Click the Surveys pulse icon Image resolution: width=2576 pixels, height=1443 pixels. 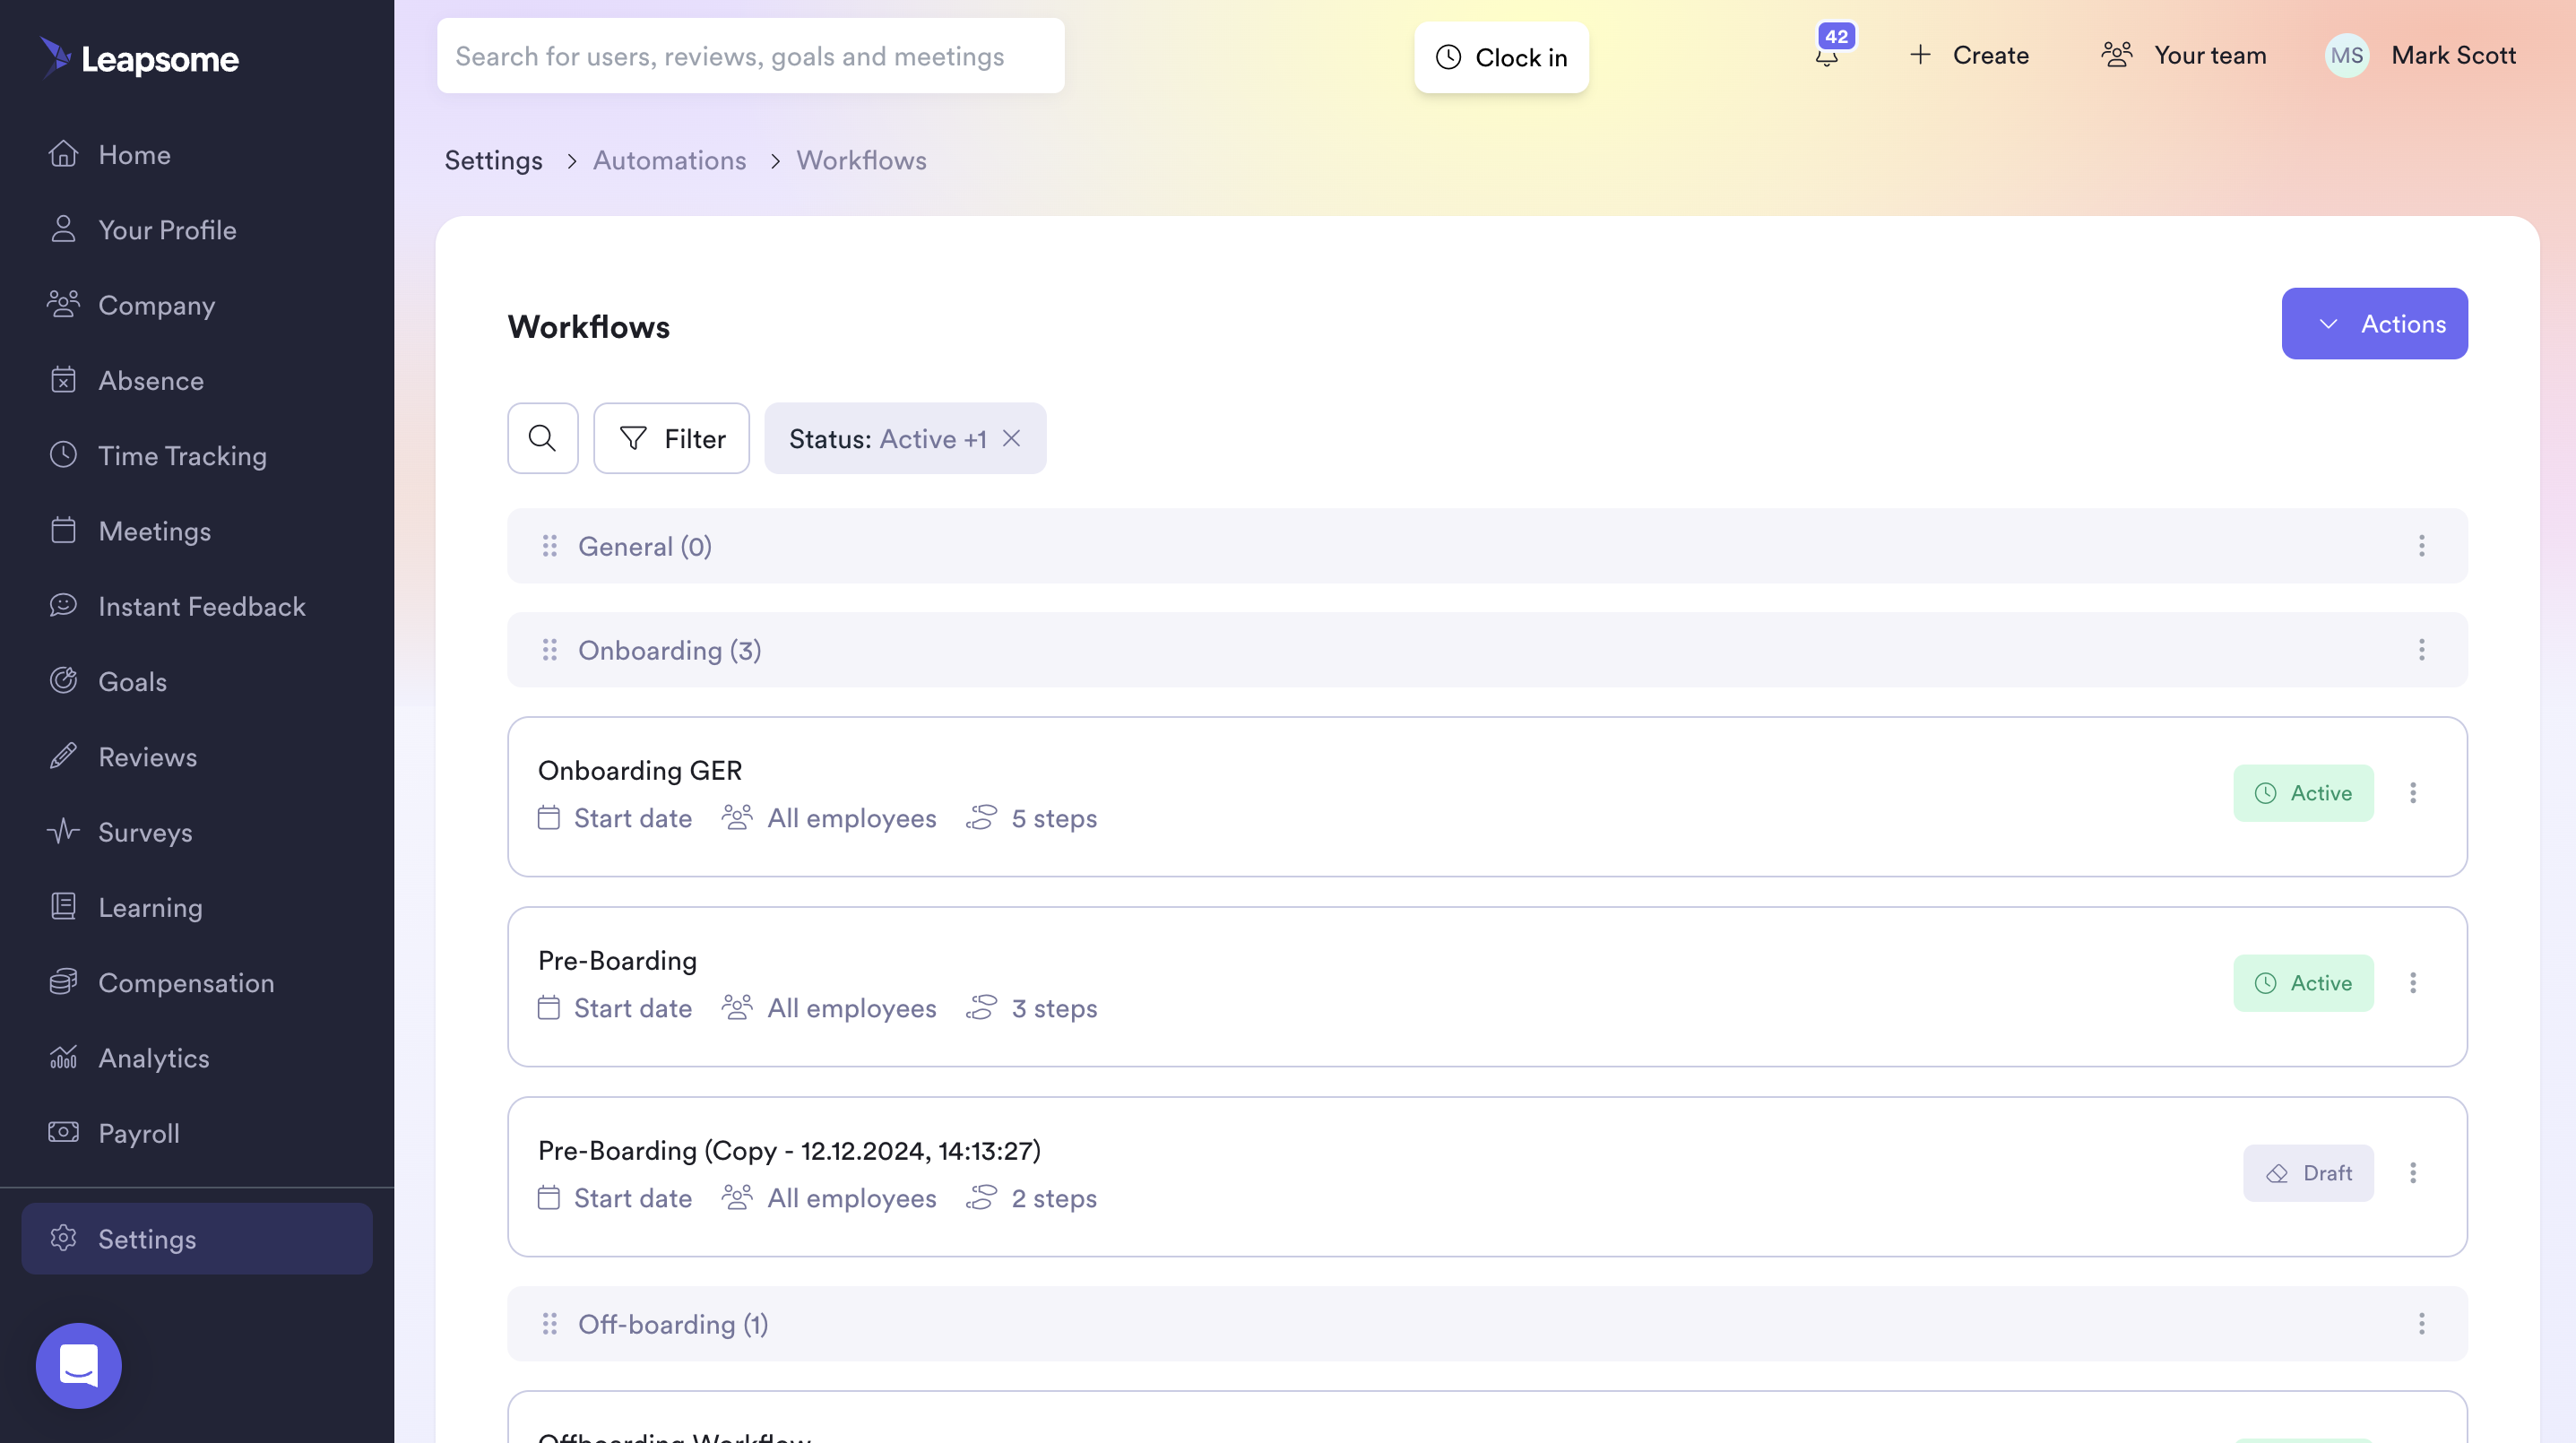pyautogui.click(x=63, y=831)
